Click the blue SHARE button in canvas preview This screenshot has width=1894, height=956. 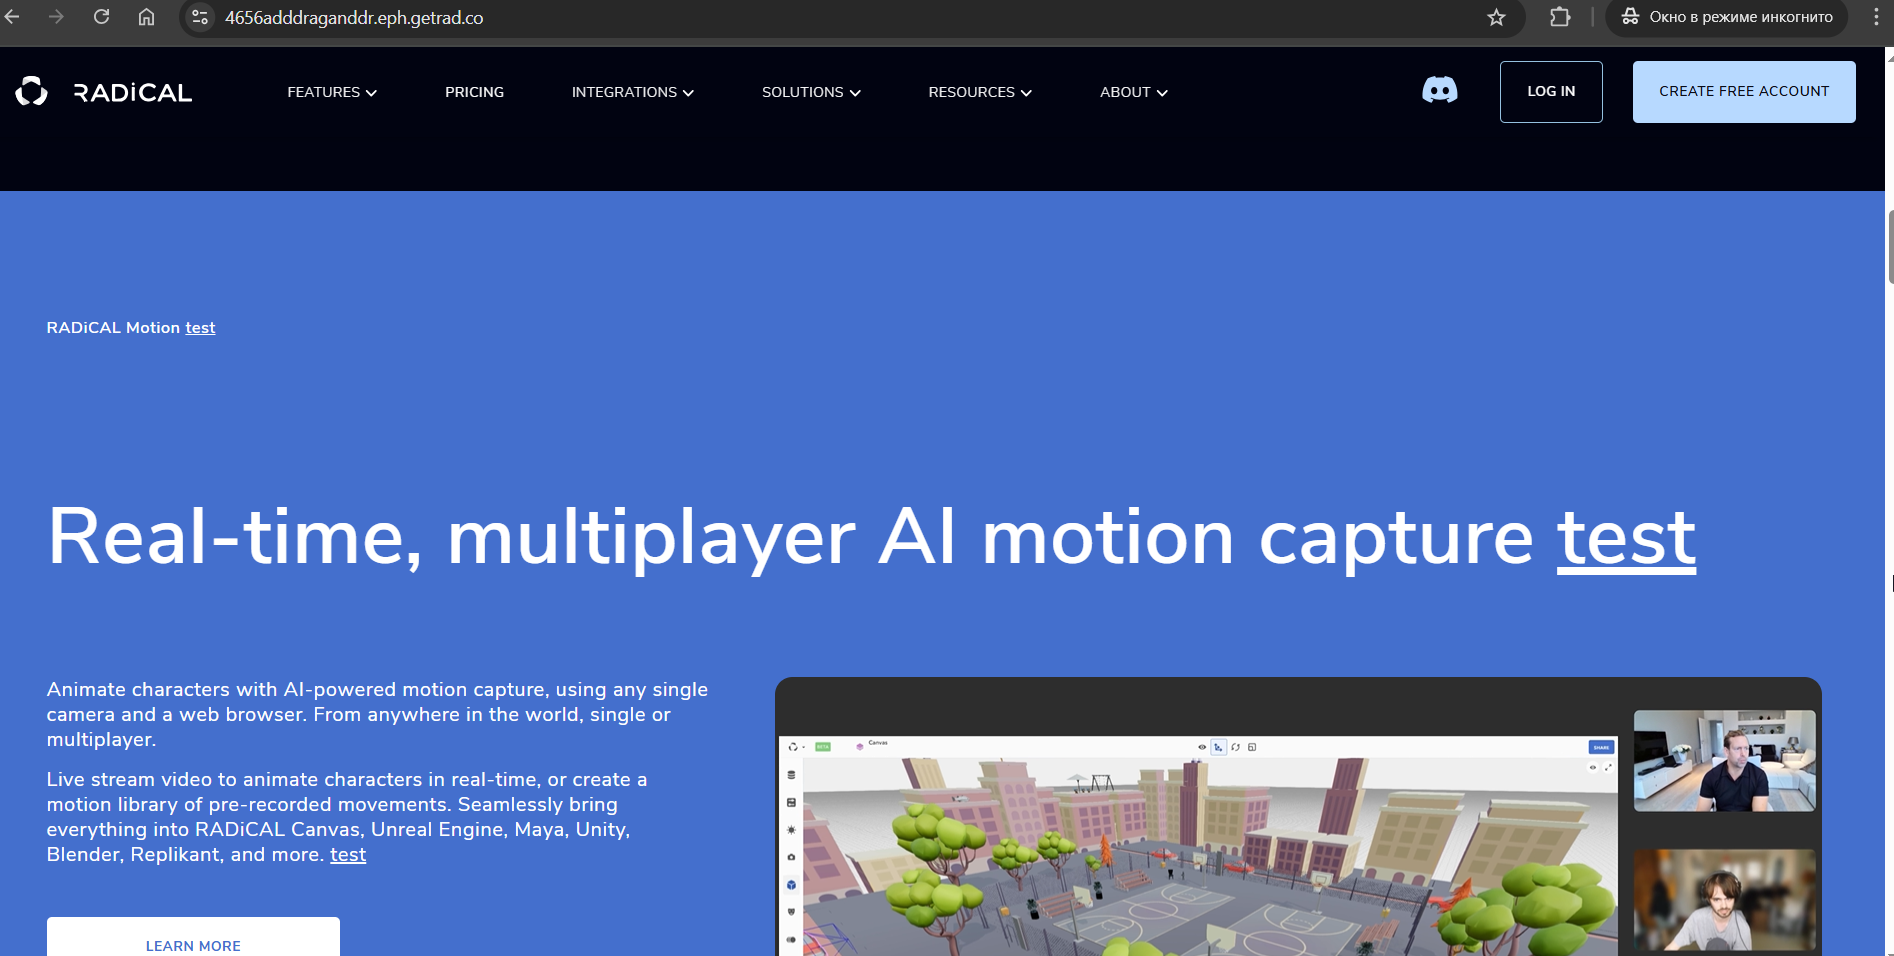tap(1601, 747)
